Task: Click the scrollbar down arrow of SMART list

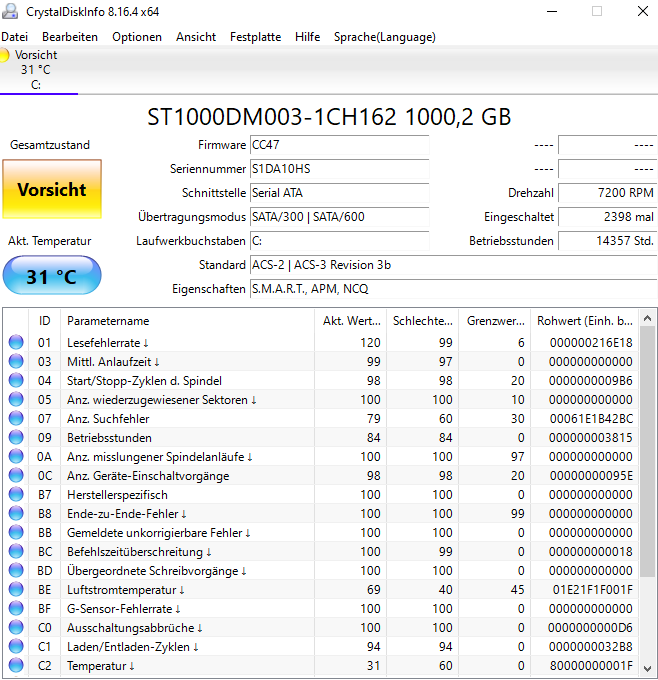Action: (x=648, y=668)
